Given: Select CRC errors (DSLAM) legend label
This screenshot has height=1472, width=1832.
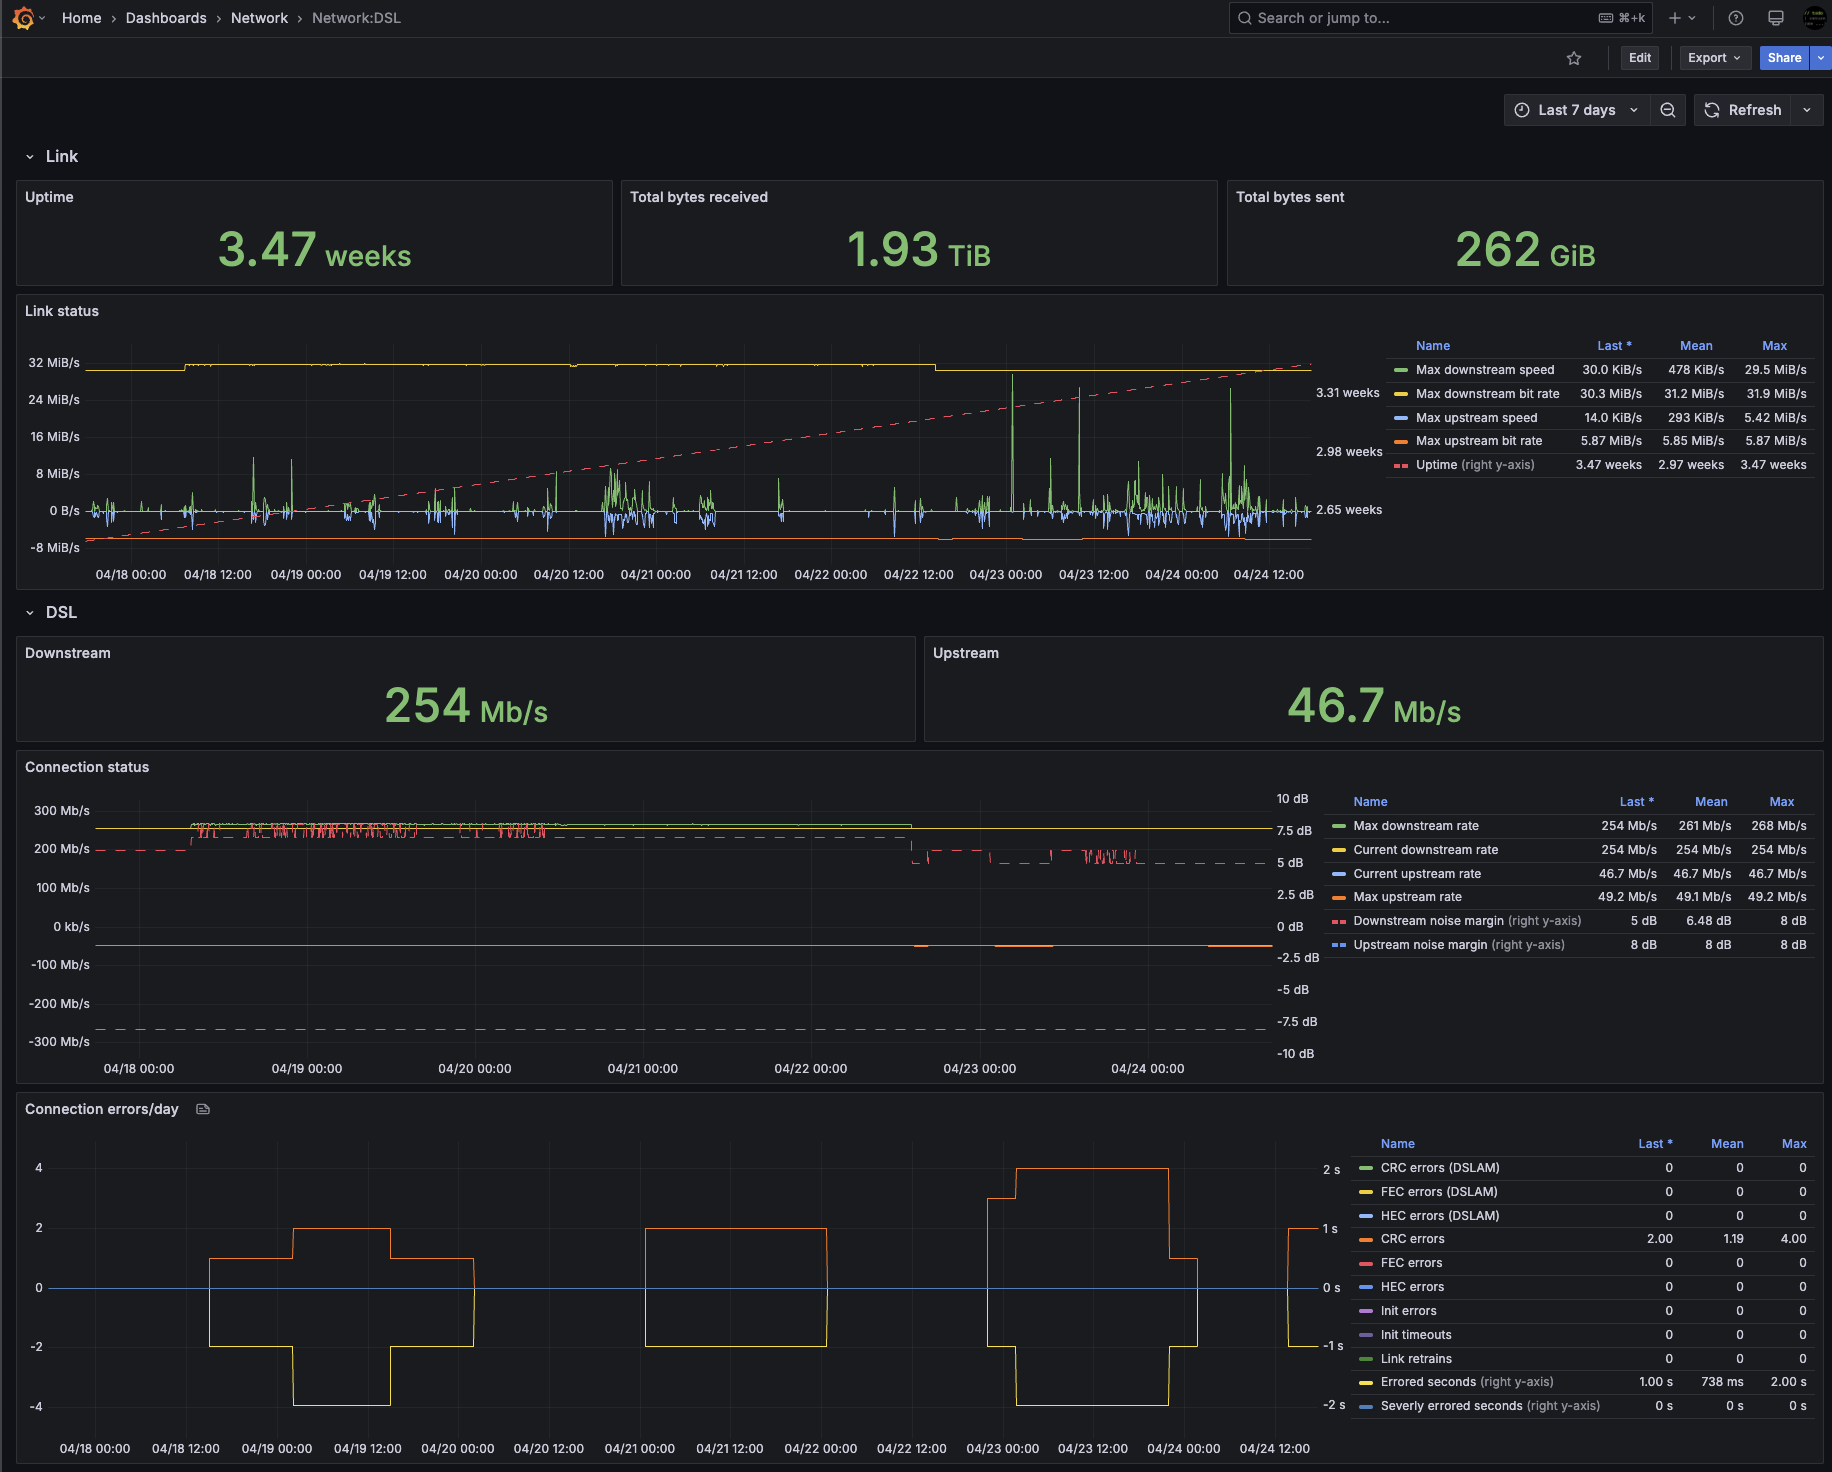Looking at the screenshot, I should click(1440, 1168).
